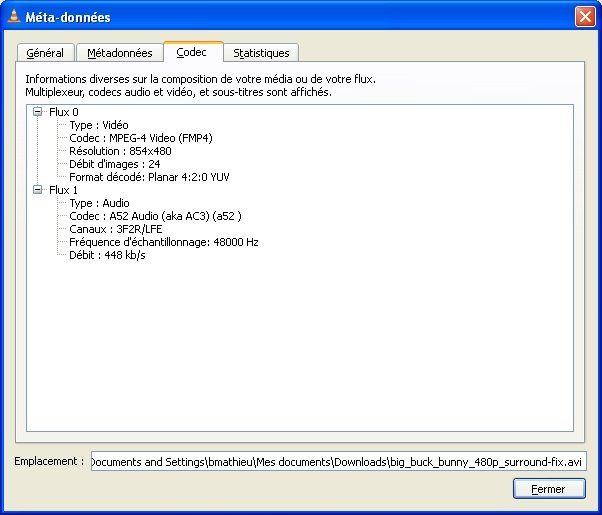Collapse the Flux 0 tree node

coord(38,112)
